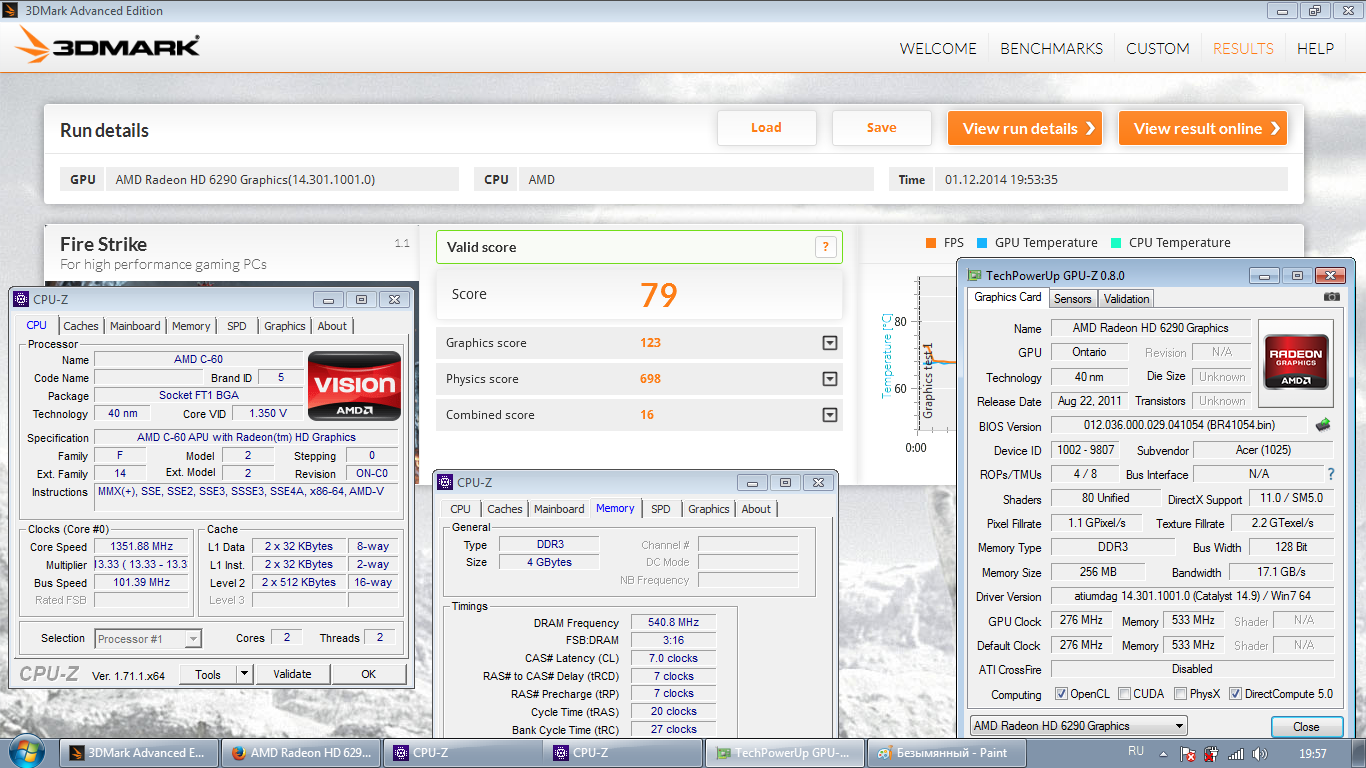This screenshot has width=1366, height=768.
Task: Click the View result online button
Action: coord(1203,128)
